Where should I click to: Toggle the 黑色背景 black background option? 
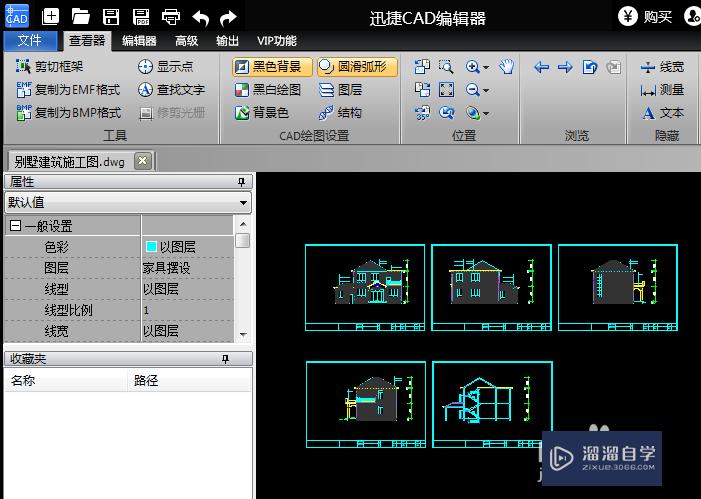(272, 67)
